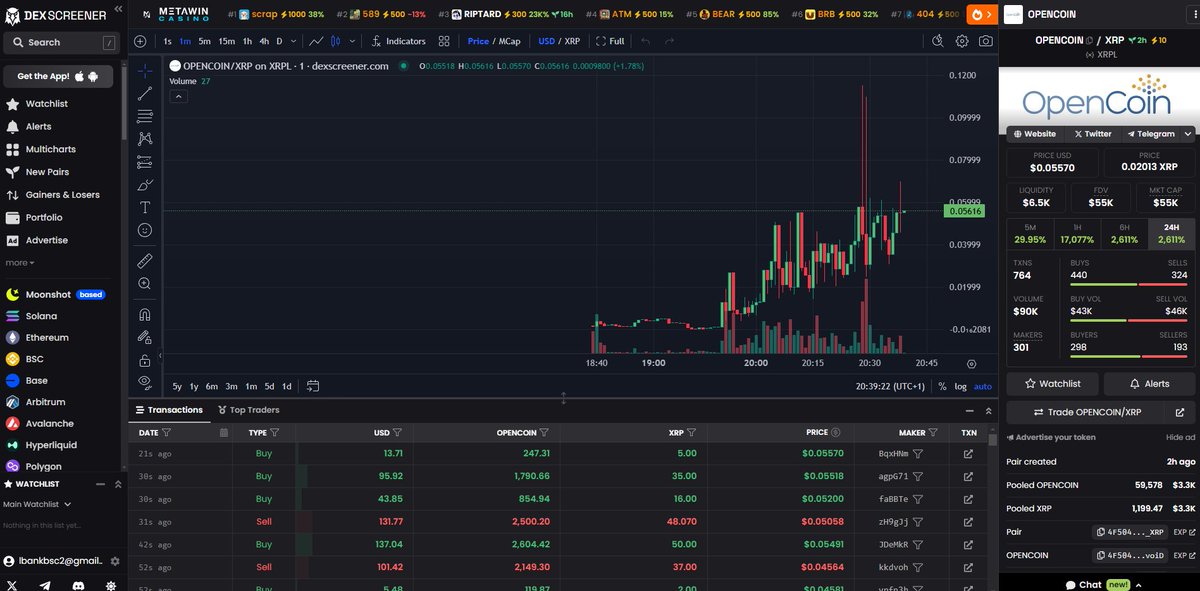This screenshot has width=1200, height=591.
Task: Filter transactions by DATE column
Action: pos(166,433)
